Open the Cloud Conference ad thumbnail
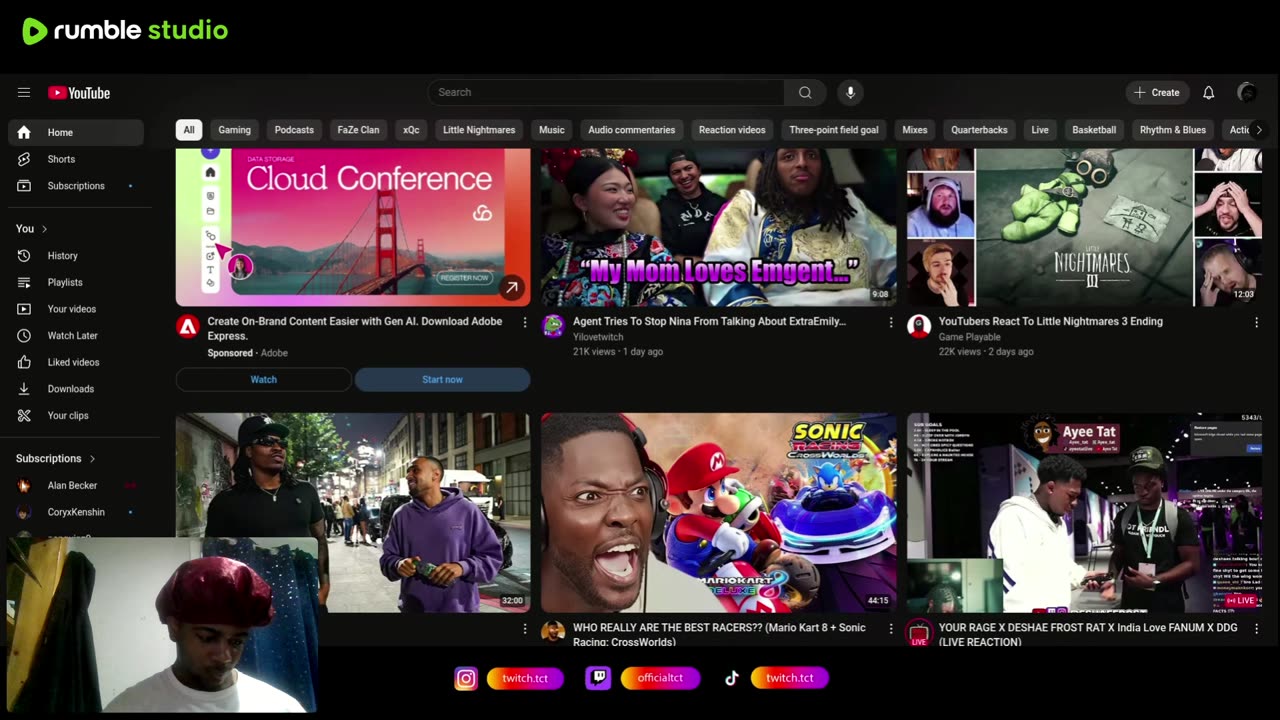The width and height of the screenshot is (1280, 720). pos(353,227)
